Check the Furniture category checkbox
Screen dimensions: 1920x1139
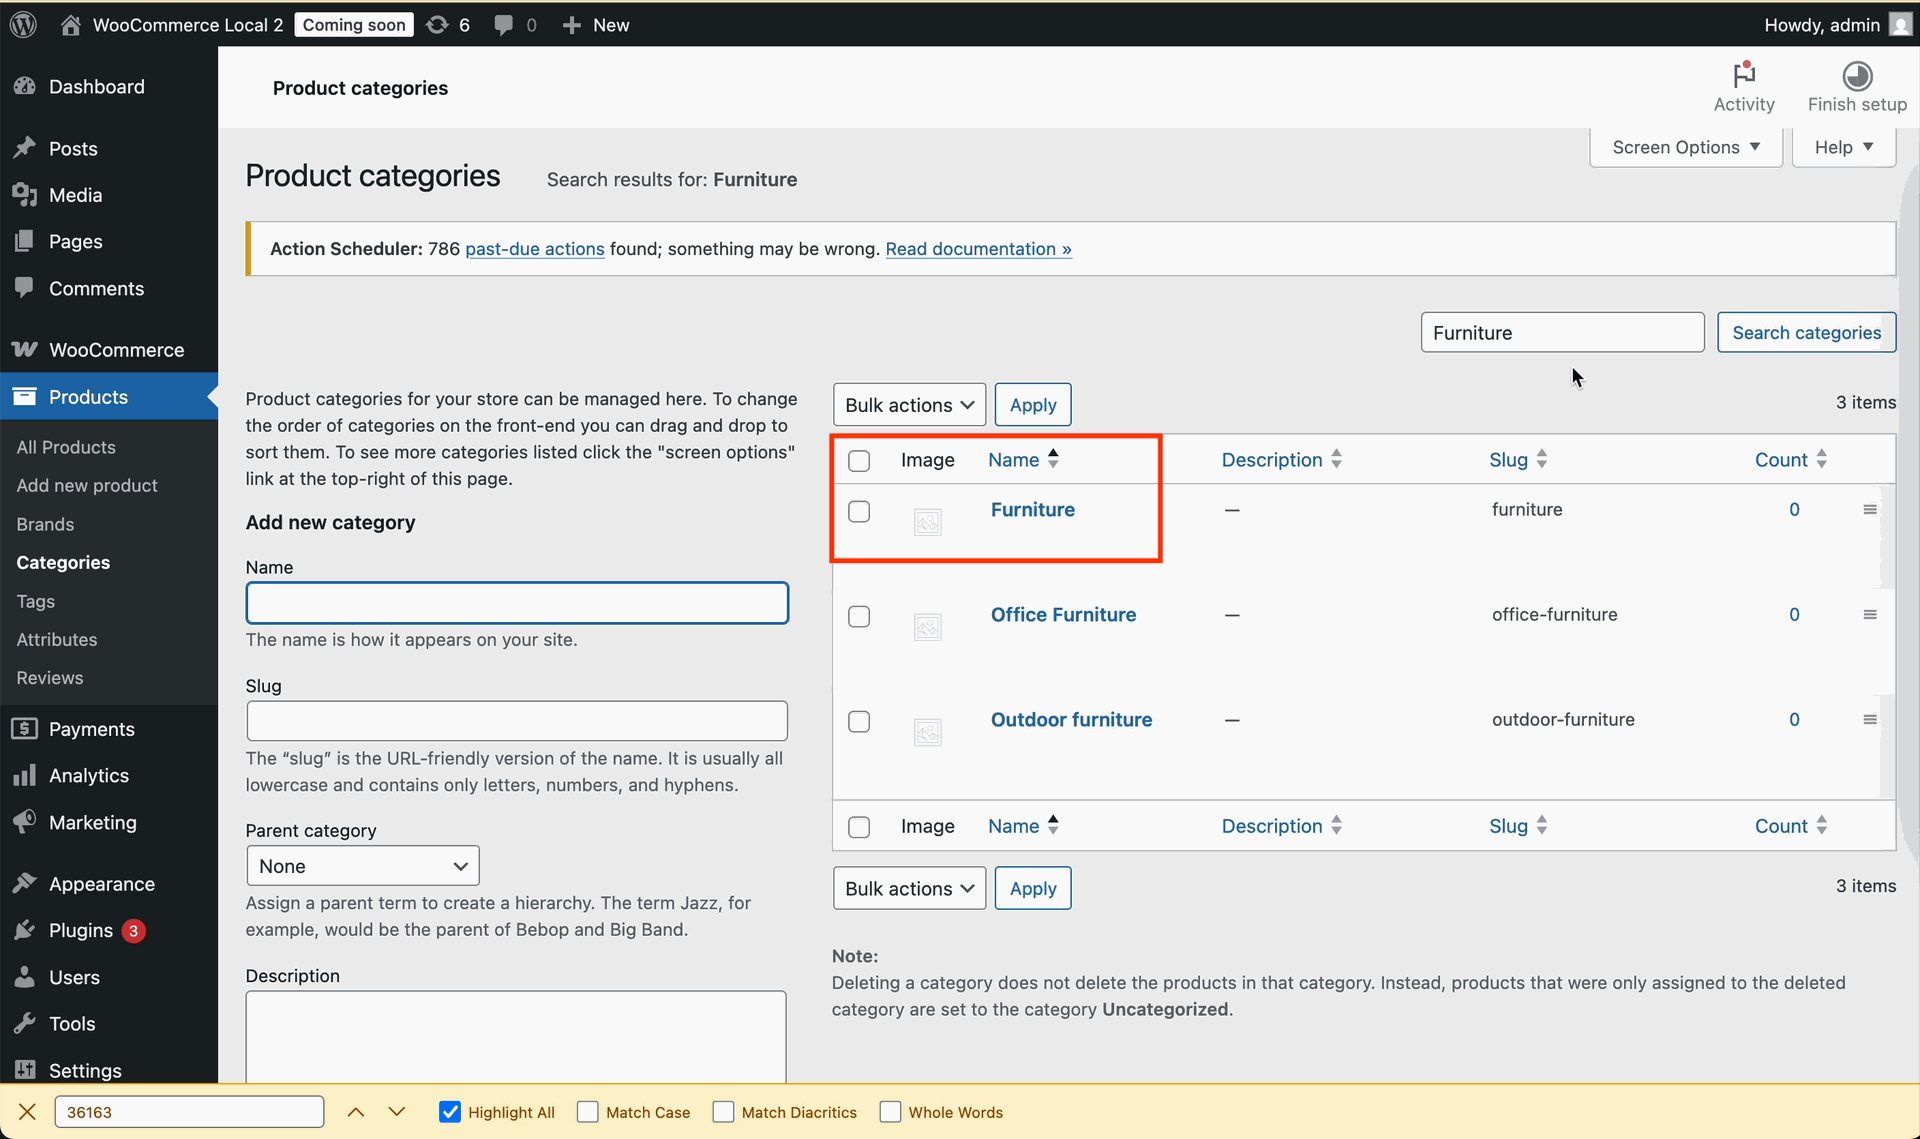(859, 511)
